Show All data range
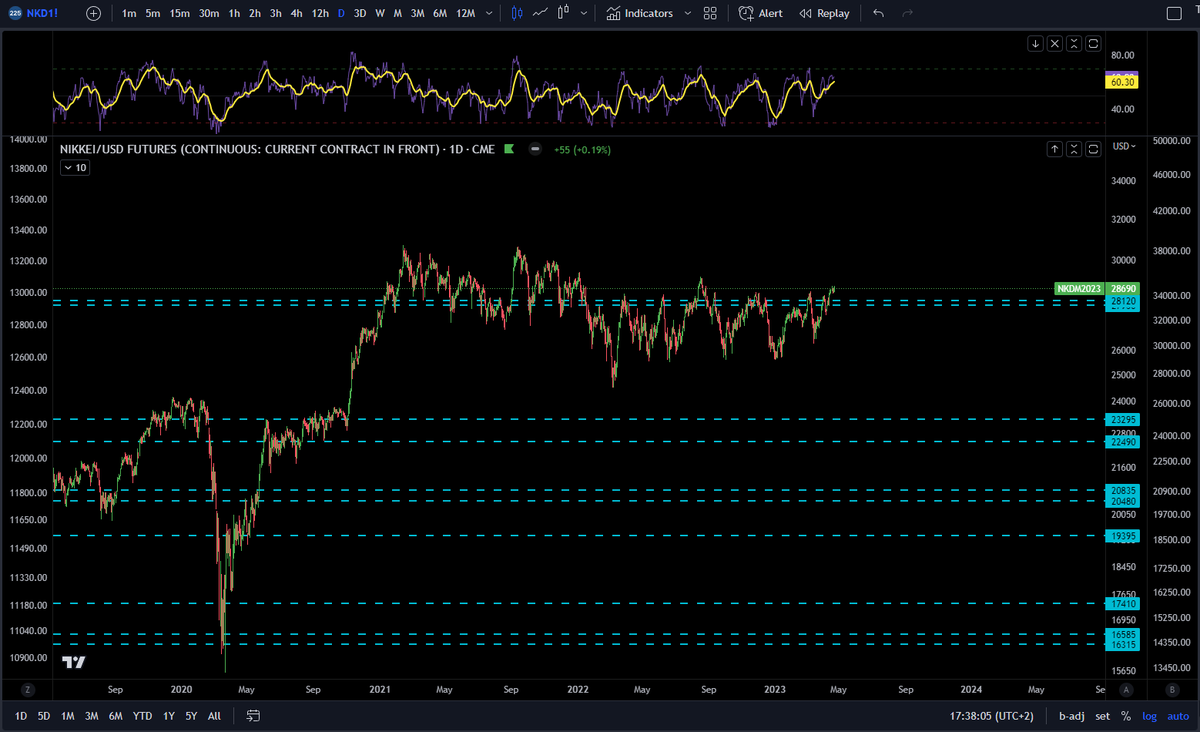The width and height of the screenshot is (1200, 732). (x=214, y=716)
